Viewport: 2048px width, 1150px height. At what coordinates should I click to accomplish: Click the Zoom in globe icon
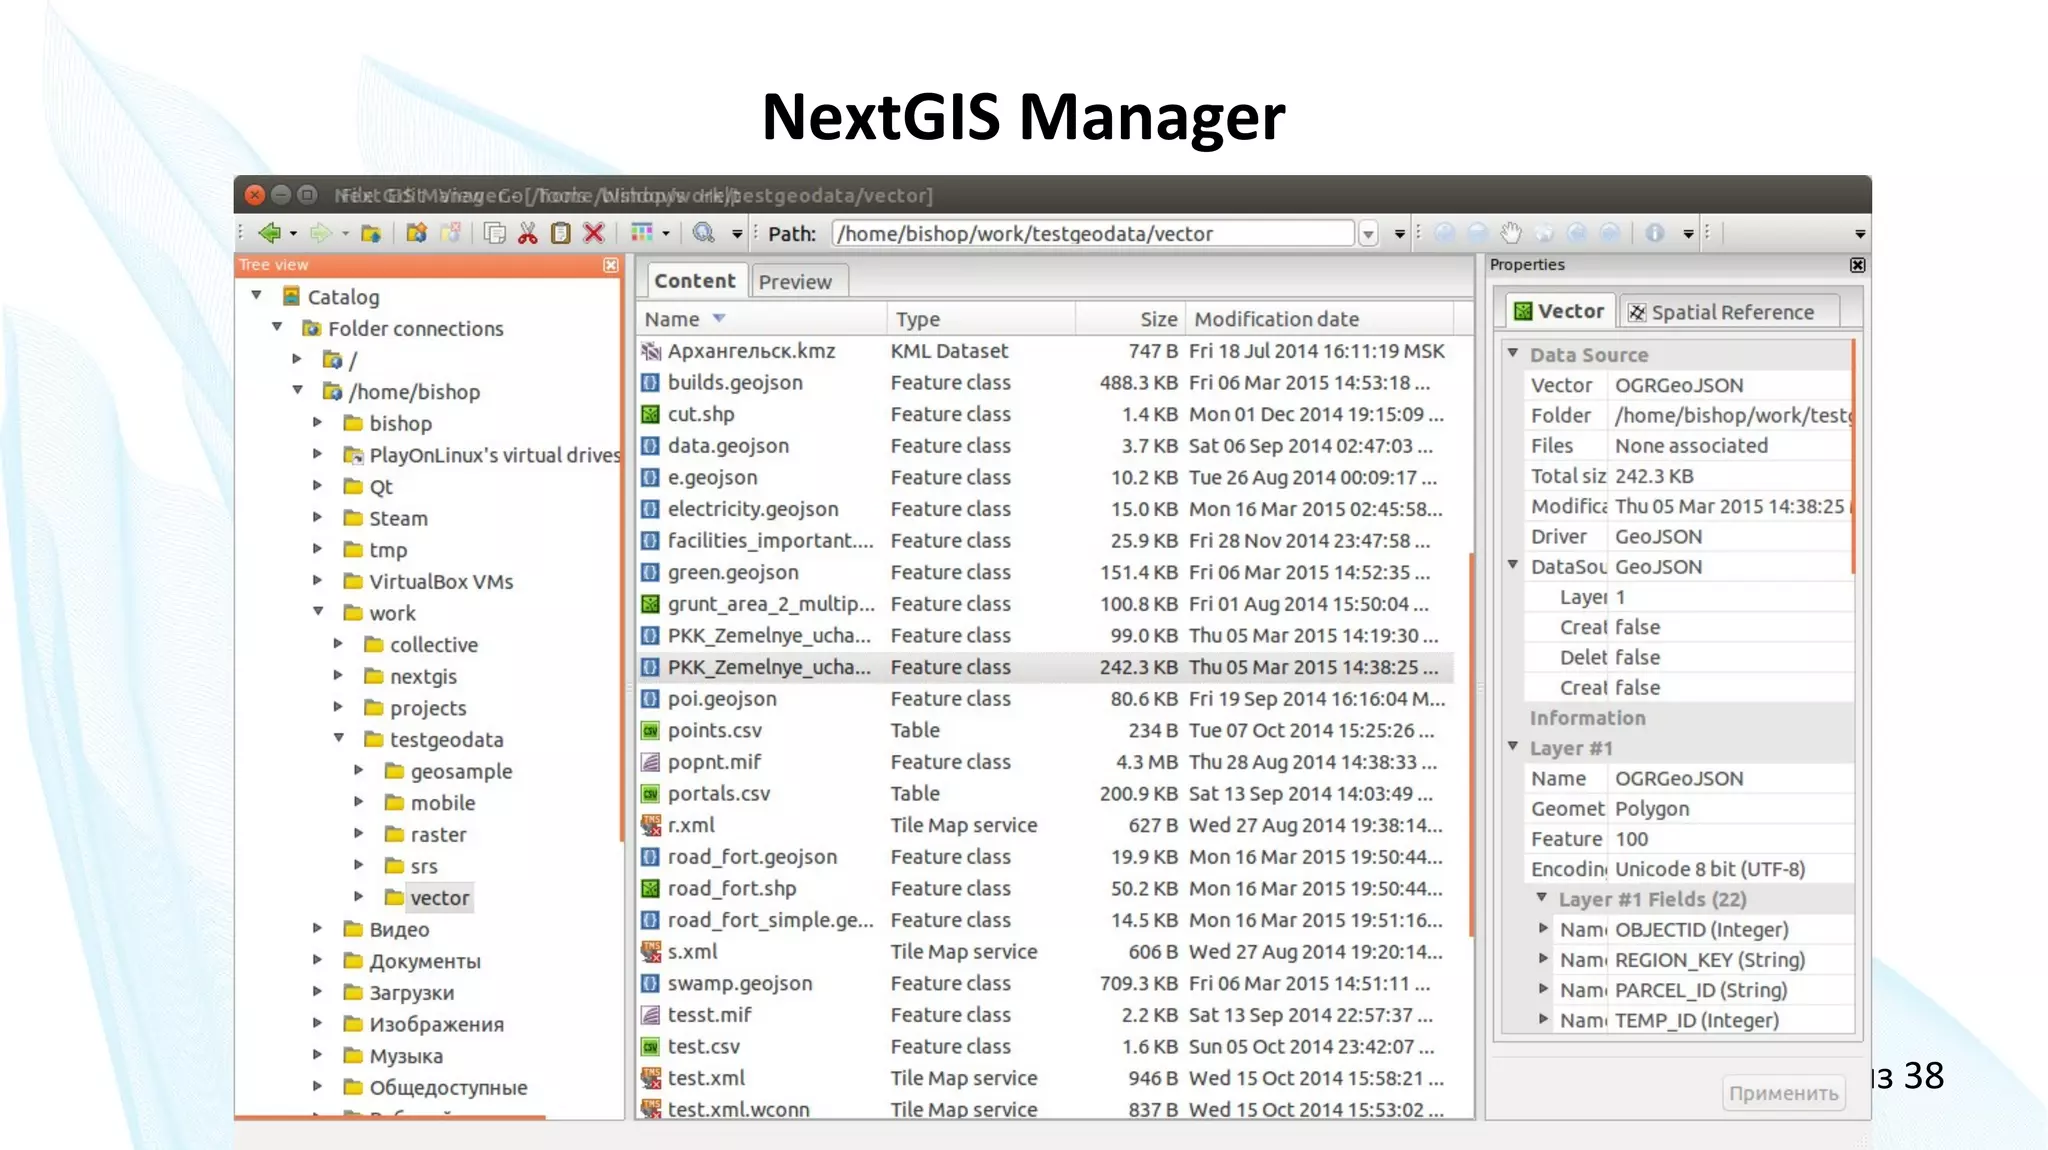click(x=1445, y=233)
